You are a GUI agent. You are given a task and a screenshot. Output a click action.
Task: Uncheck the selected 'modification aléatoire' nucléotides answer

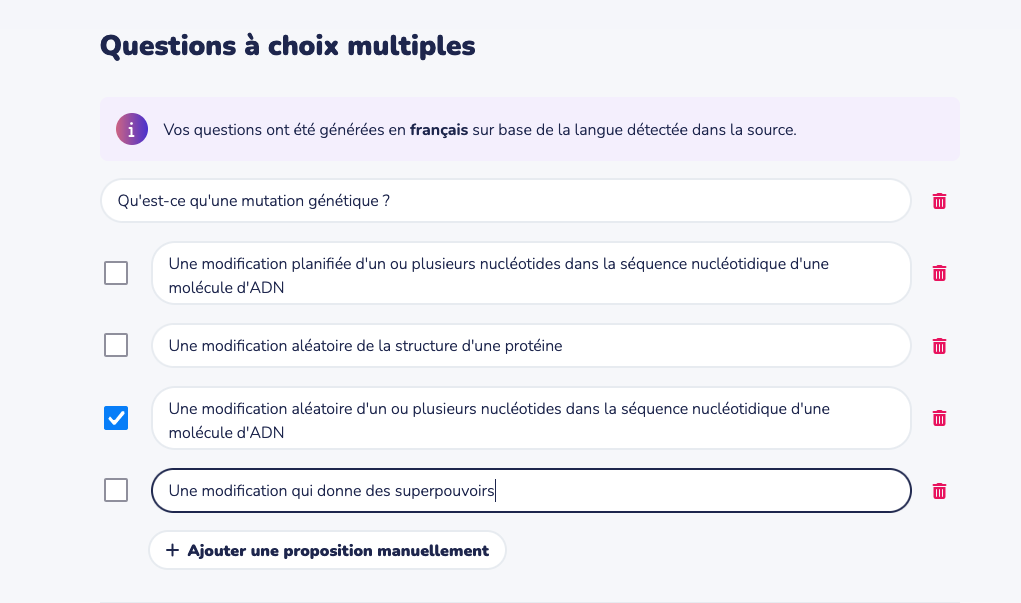(116, 418)
